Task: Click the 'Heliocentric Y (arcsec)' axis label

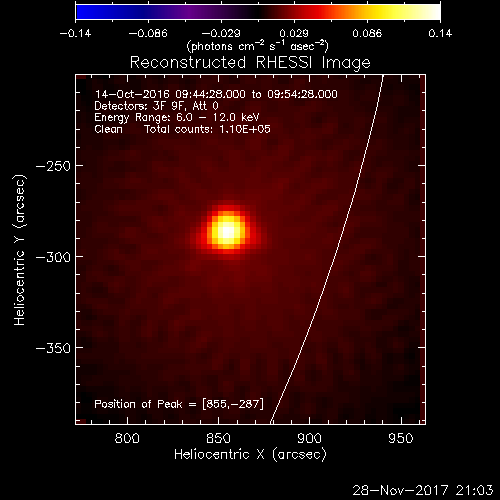Action: point(19,250)
